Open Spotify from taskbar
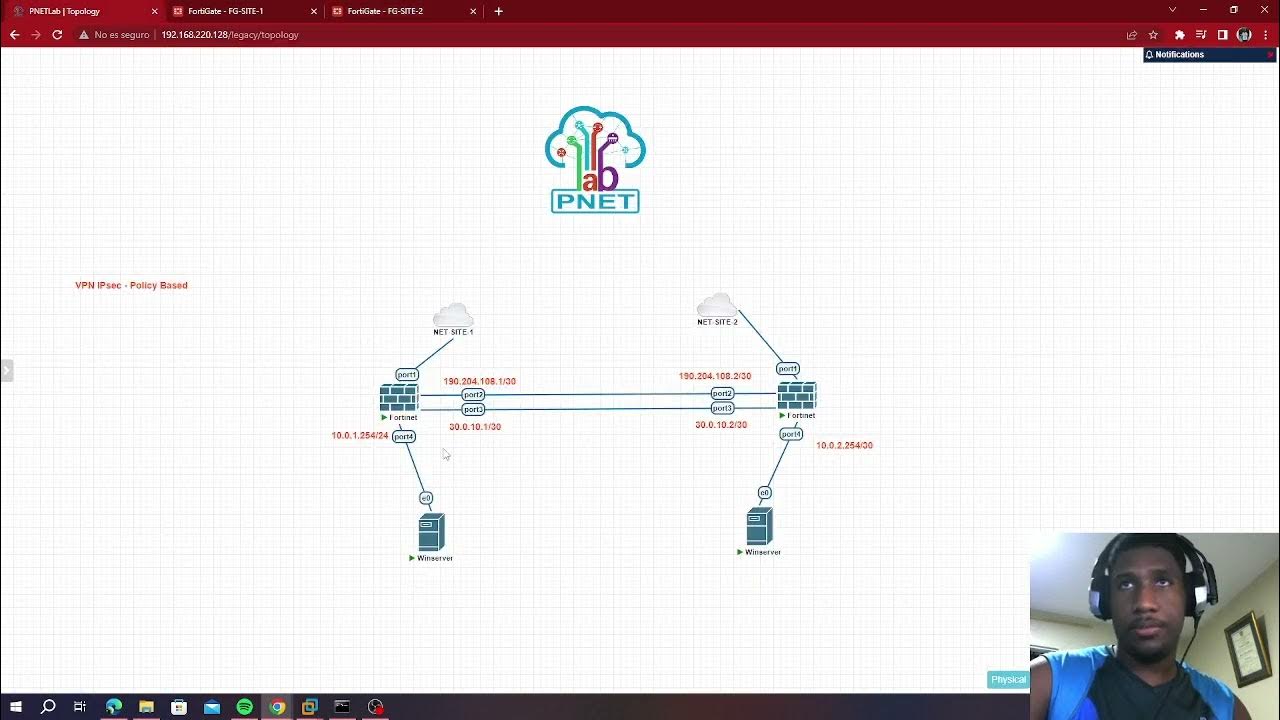Image resolution: width=1280 pixels, height=720 pixels. pyautogui.click(x=245, y=707)
